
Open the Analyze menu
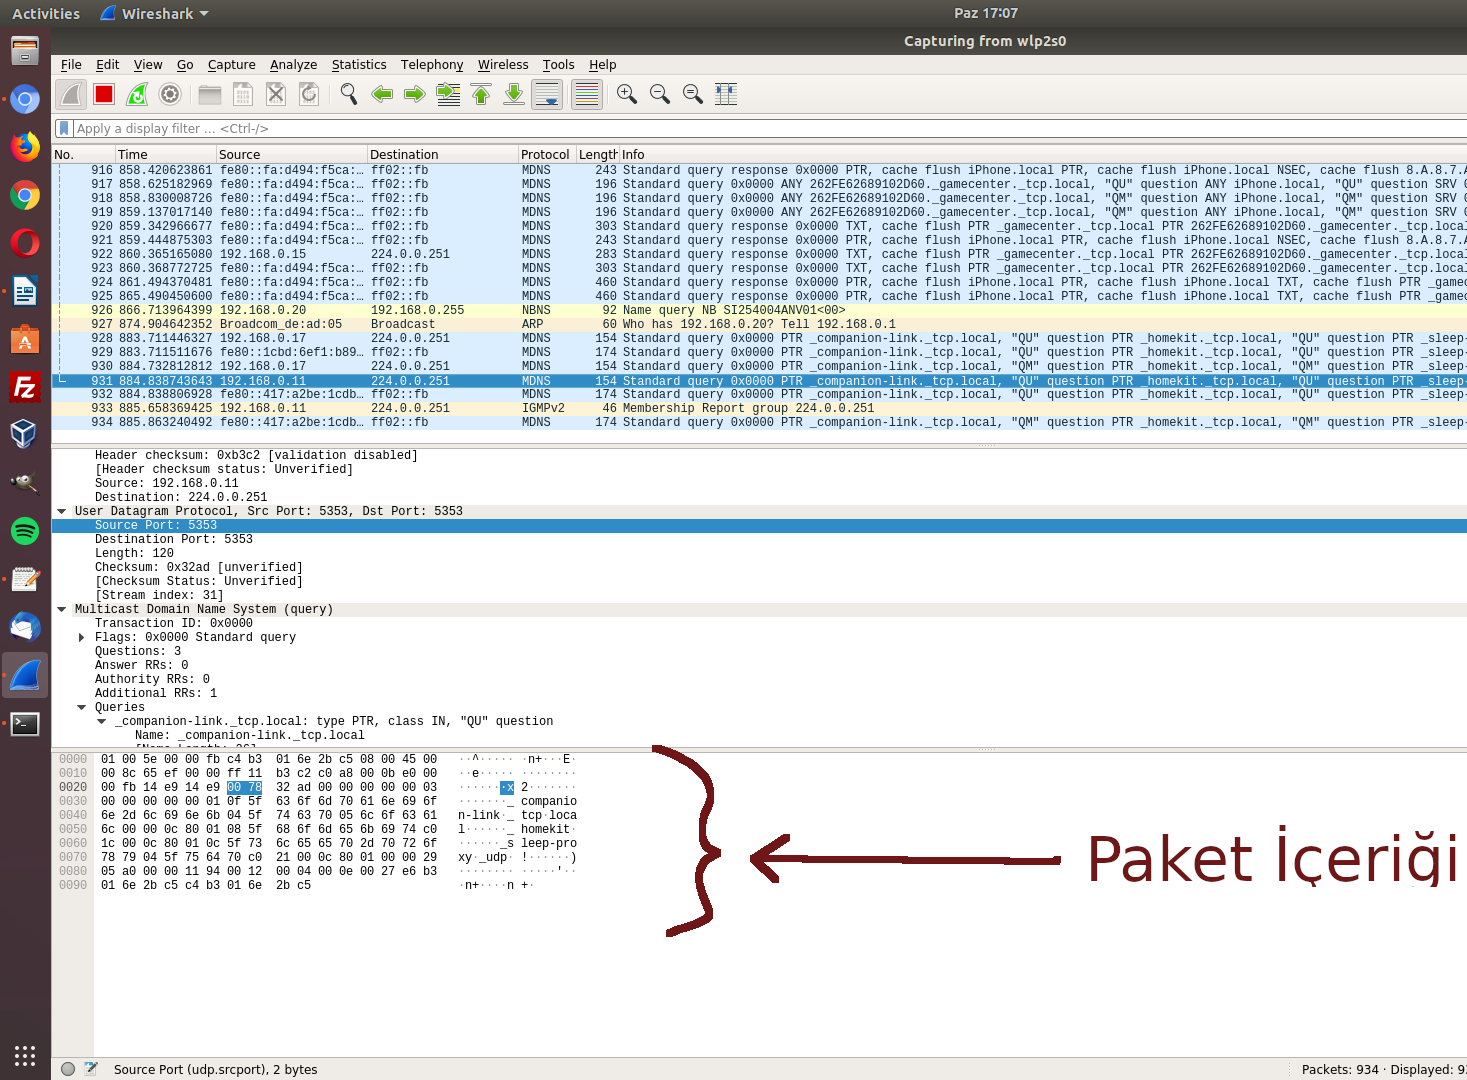(x=293, y=65)
